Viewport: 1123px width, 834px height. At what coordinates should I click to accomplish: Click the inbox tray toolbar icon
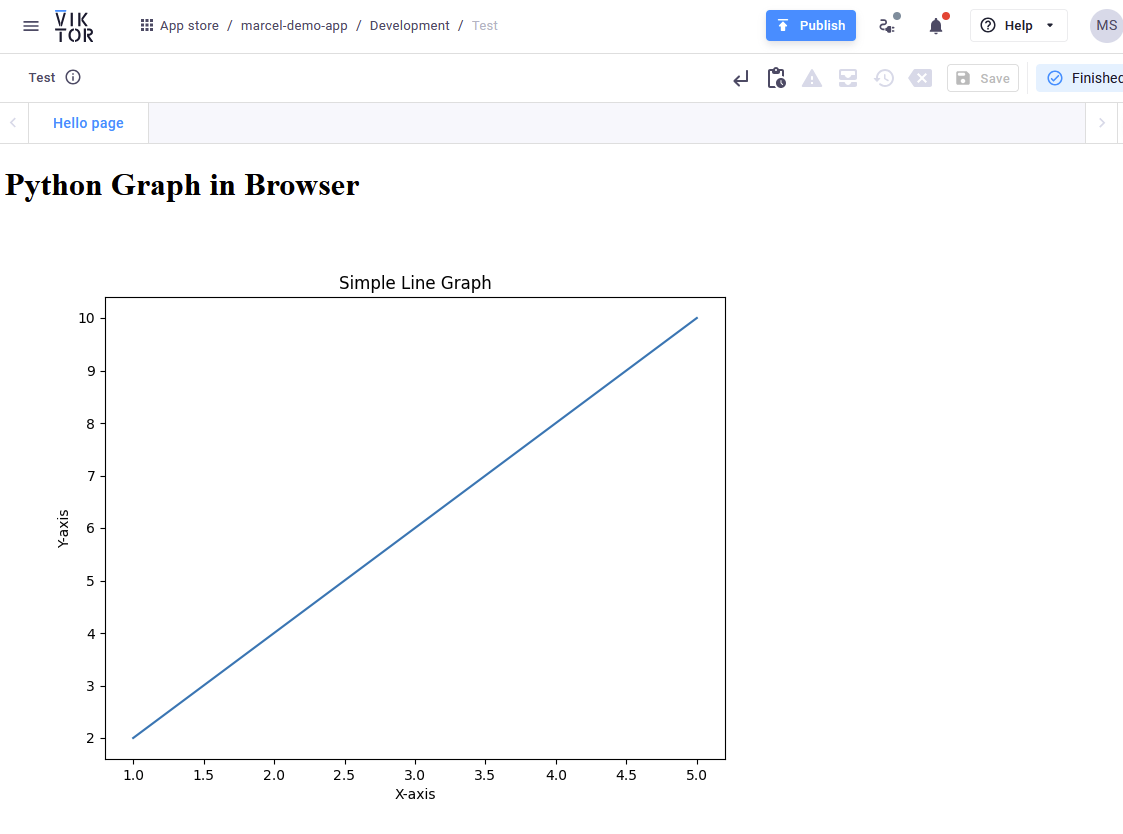point(848,78)
